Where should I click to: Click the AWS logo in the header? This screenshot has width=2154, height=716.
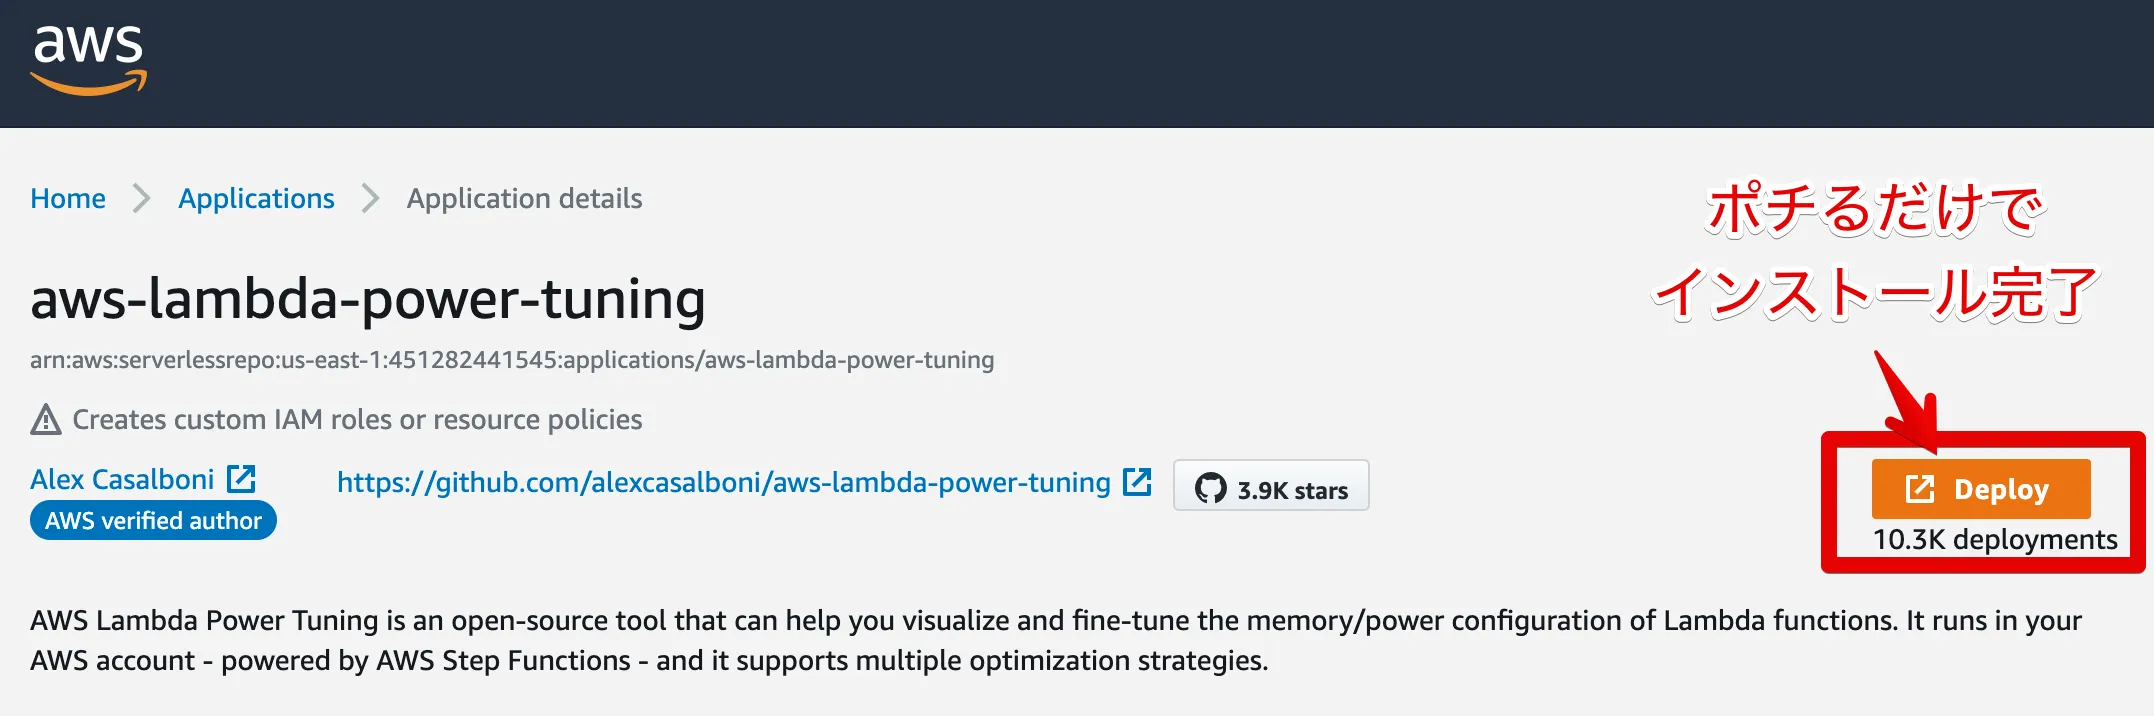88,60
